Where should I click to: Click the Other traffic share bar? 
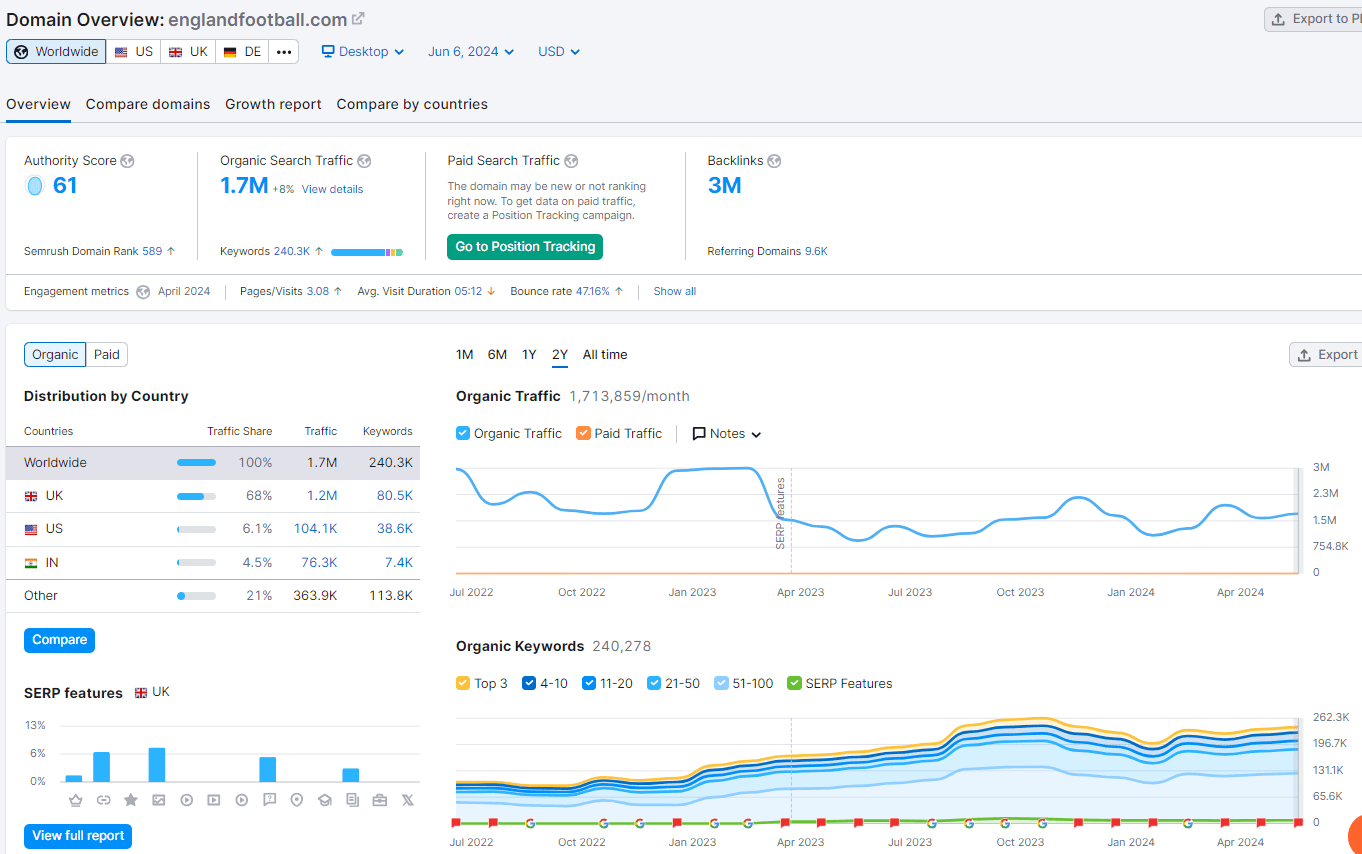196,596
